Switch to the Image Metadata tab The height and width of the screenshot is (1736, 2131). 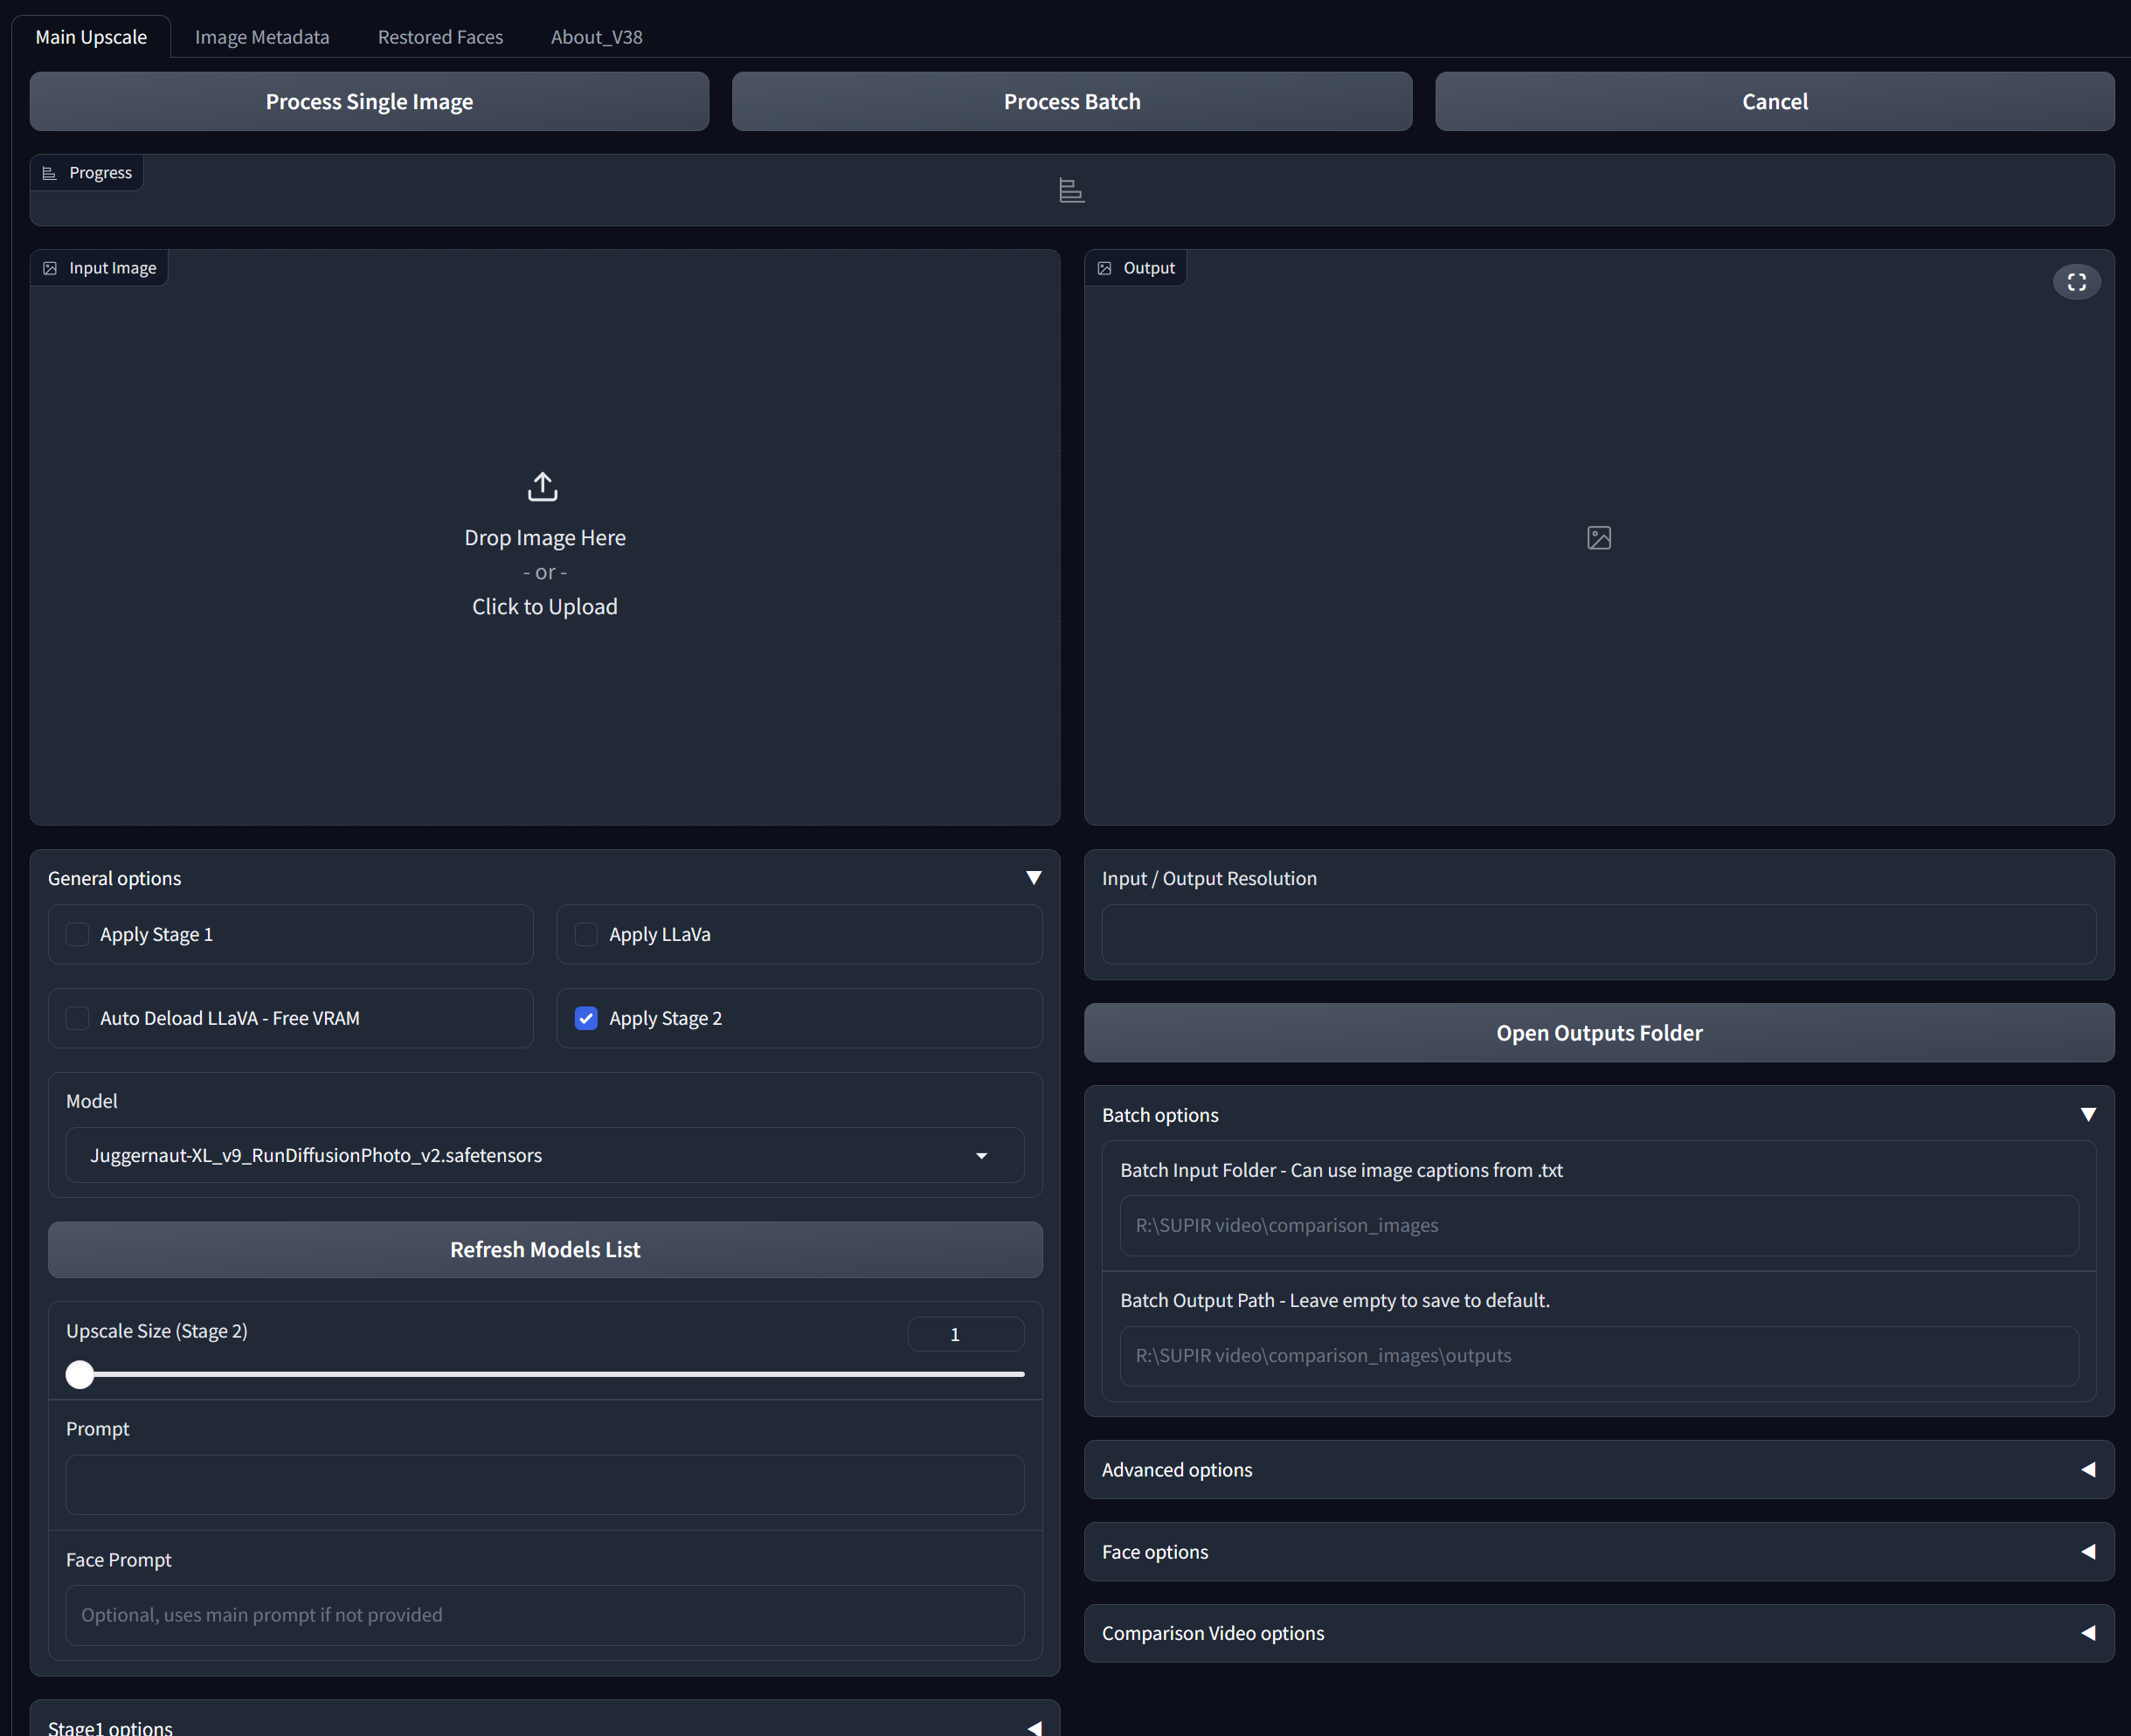[x=262, y=37]
